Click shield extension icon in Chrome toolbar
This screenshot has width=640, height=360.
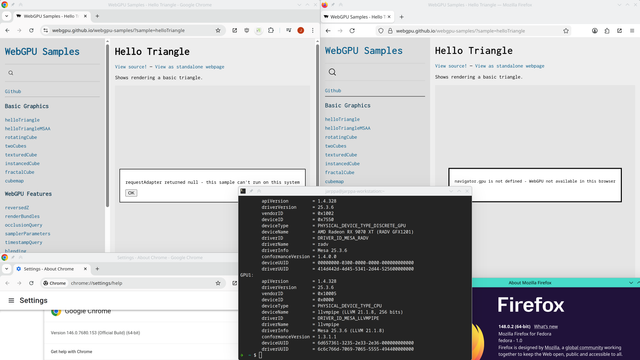(x=247, y=30)
